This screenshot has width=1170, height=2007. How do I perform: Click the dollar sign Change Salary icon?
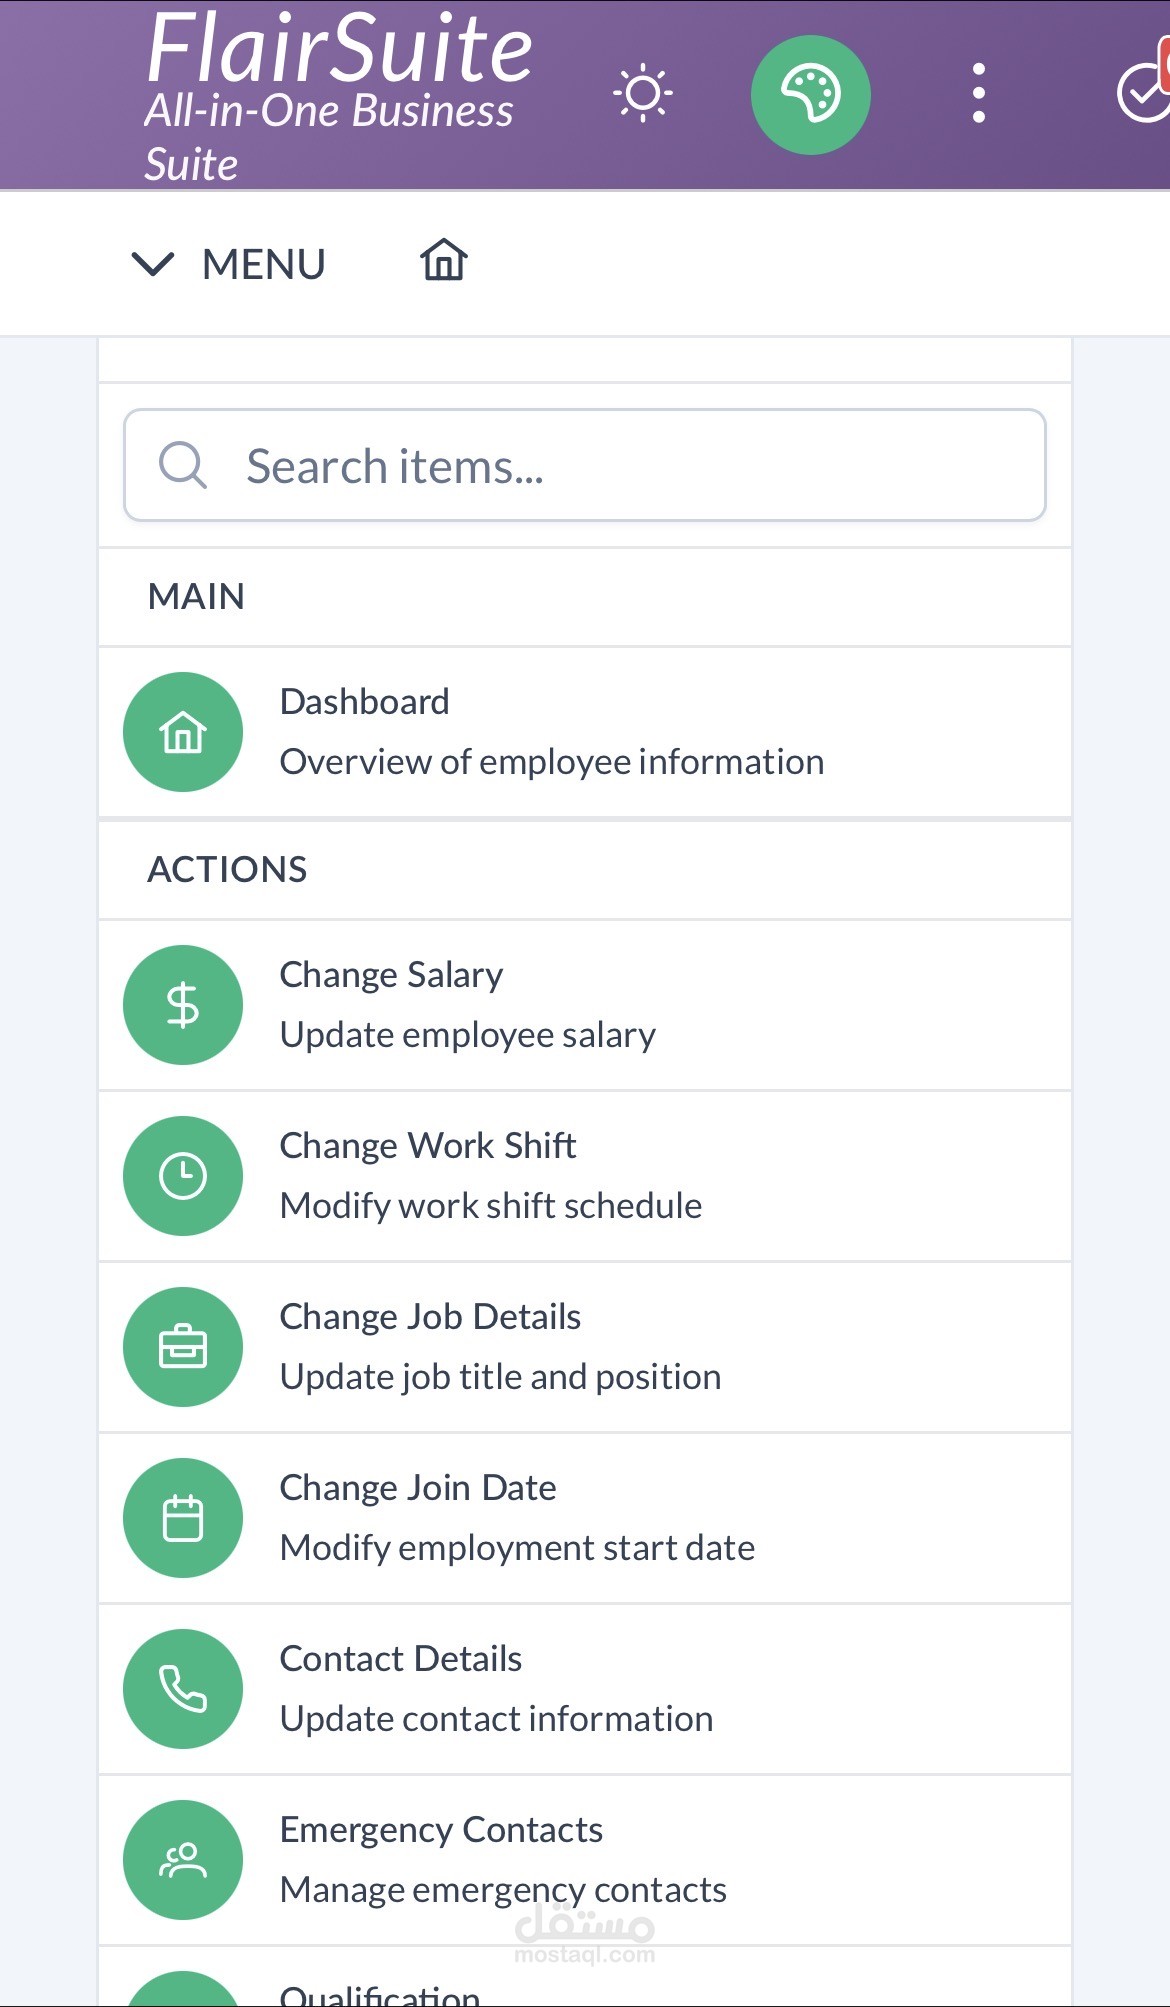183,1005
